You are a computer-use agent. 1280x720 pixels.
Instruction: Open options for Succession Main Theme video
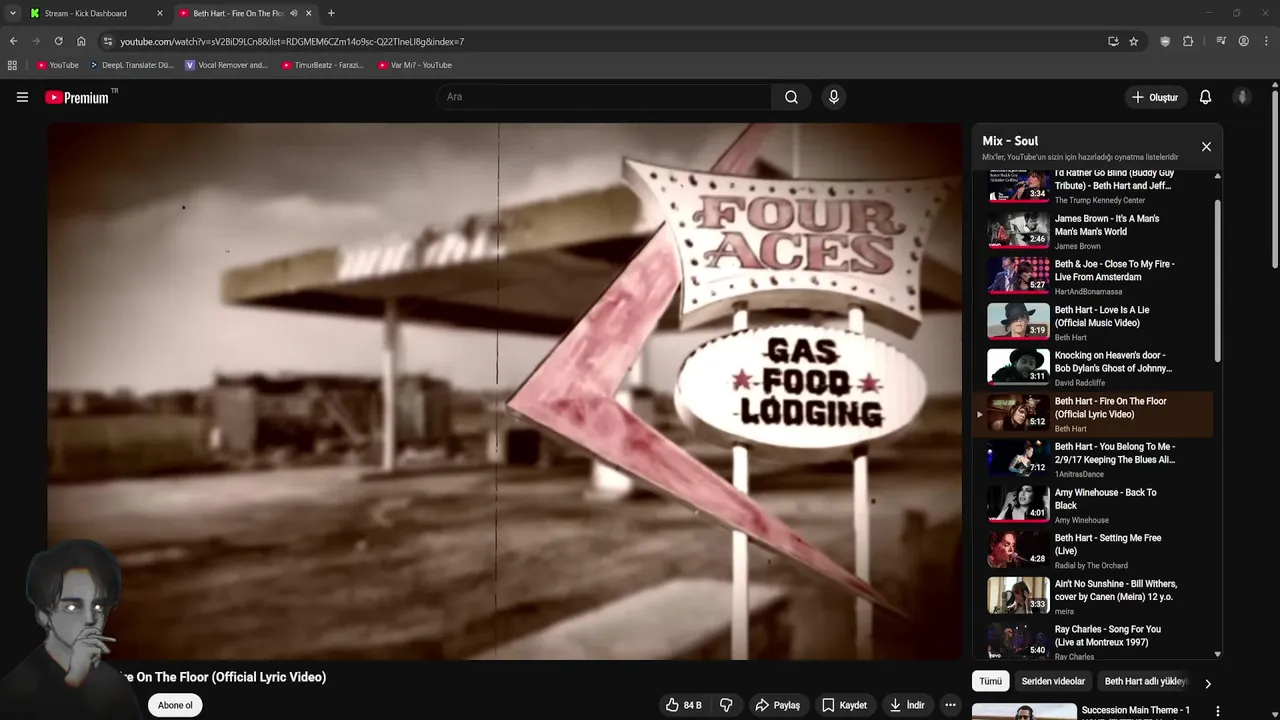(1217, 711)
